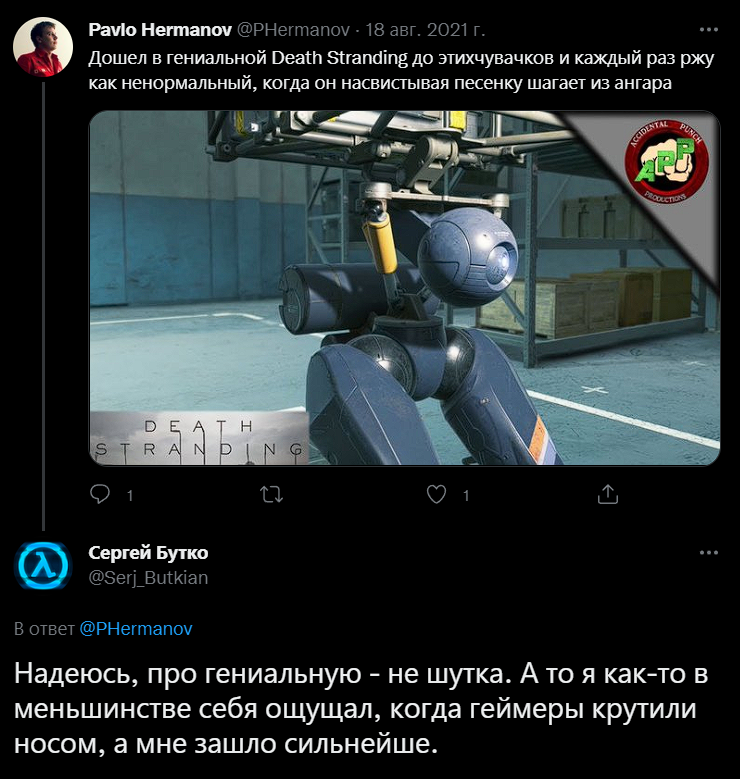Like the Death Stranding tweet

point(436,494)
